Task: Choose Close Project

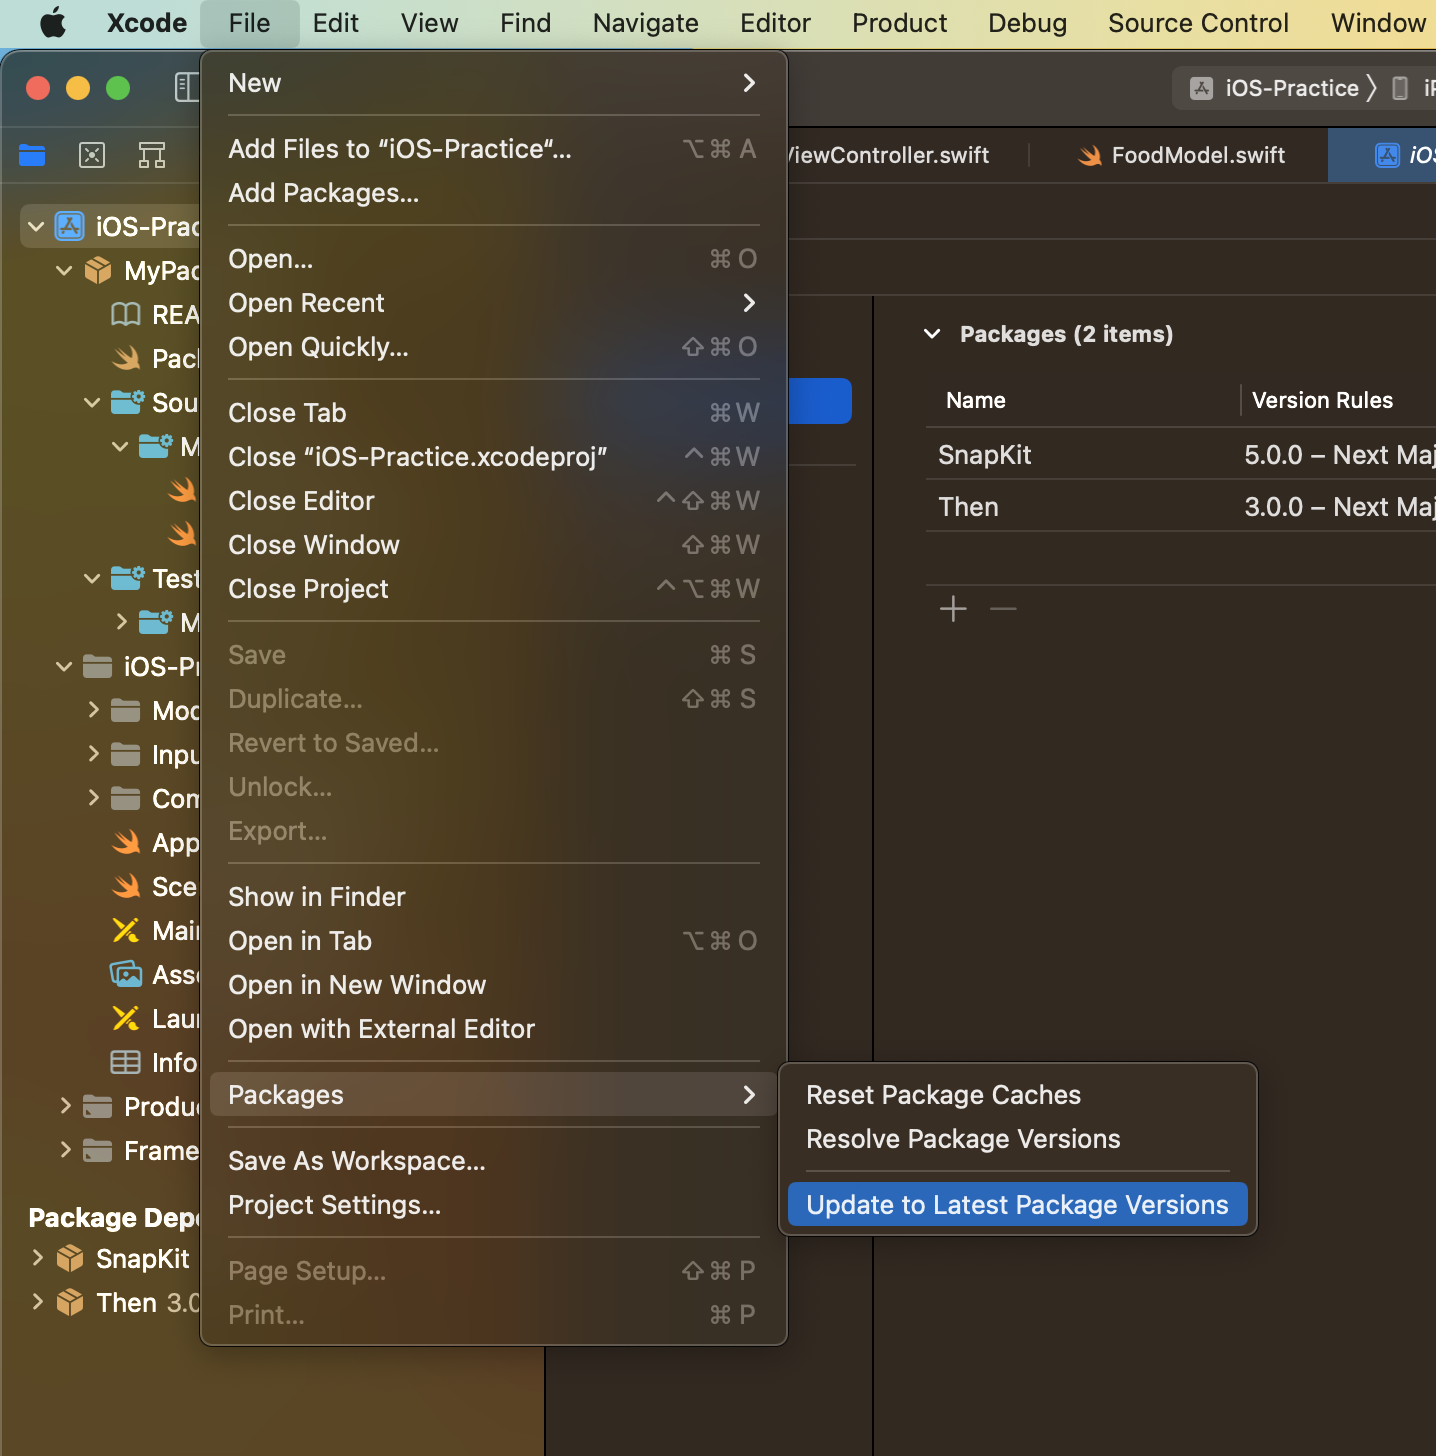Action: point(494,589)
